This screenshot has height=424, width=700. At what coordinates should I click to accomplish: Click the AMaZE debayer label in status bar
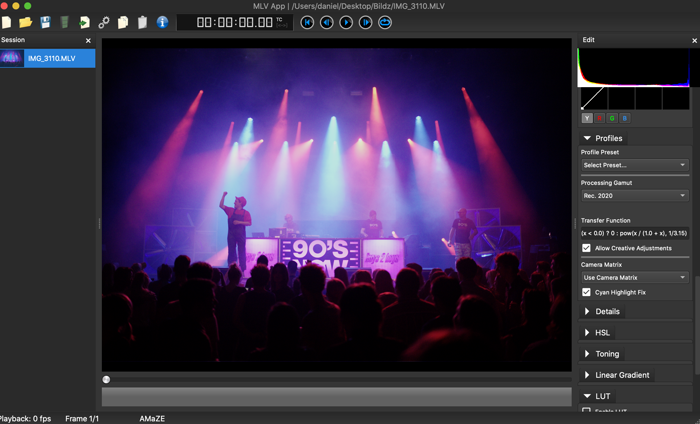pos(152,419)
